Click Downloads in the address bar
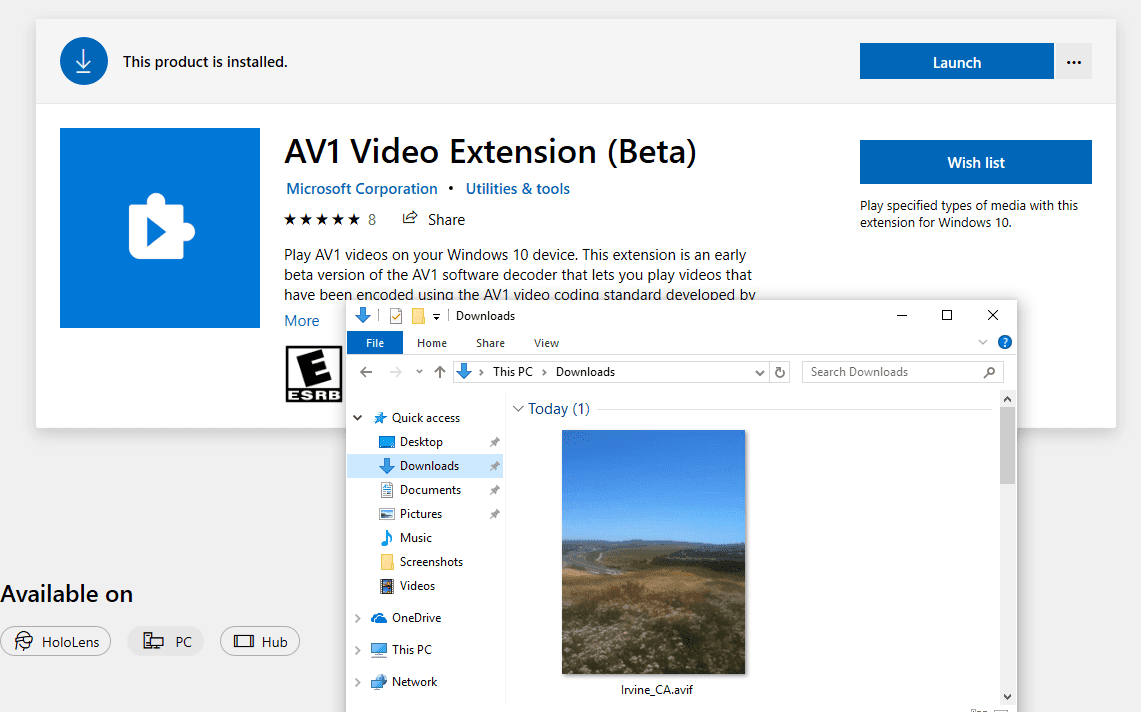 [x=585, y=371]
